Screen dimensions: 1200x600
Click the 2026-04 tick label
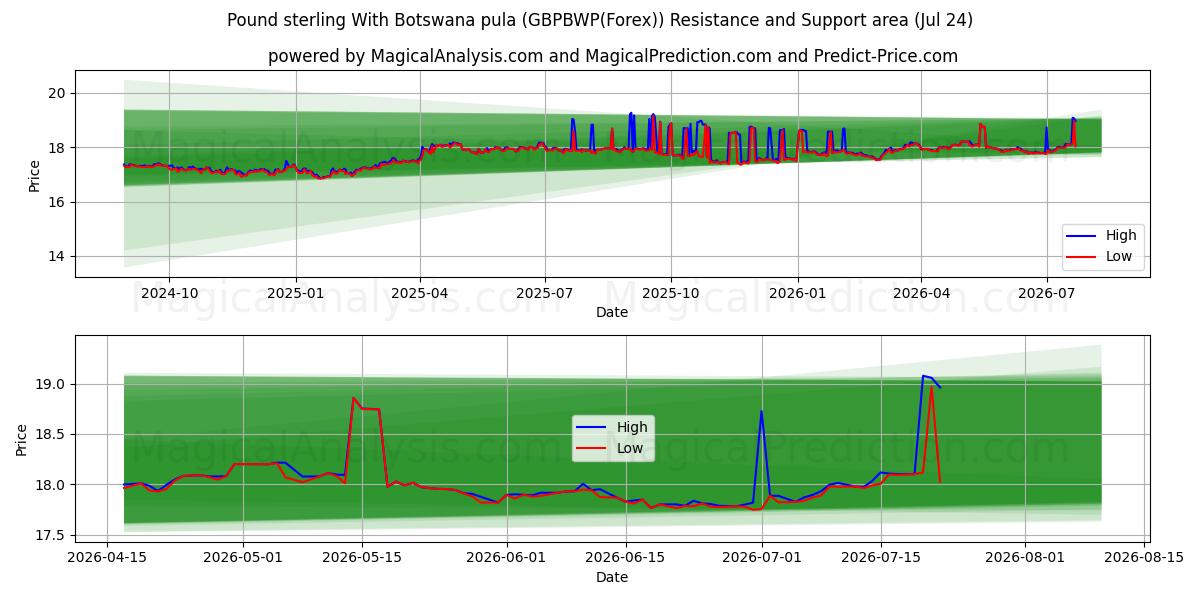(920, 292)
